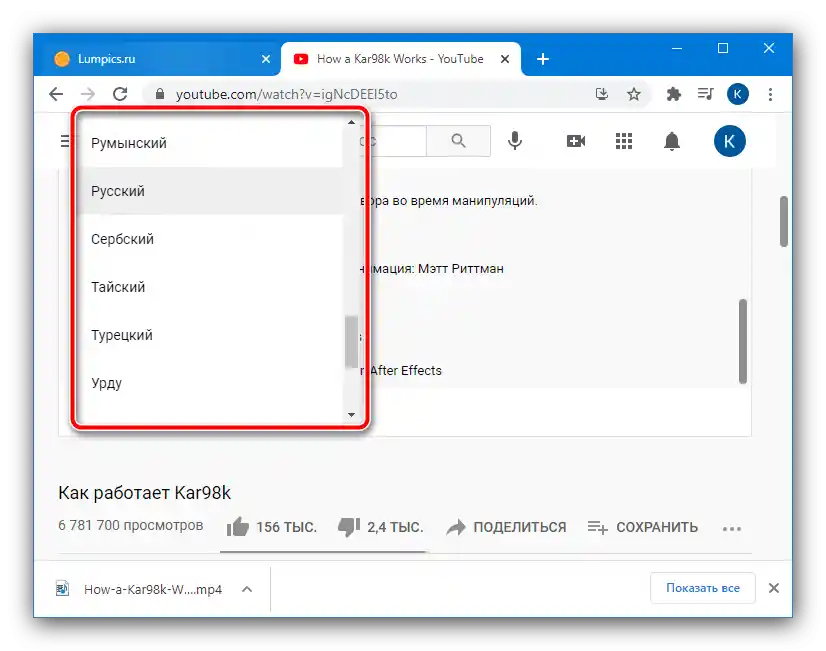Click the language list scroll-down arrow

[x=351, y=415]
